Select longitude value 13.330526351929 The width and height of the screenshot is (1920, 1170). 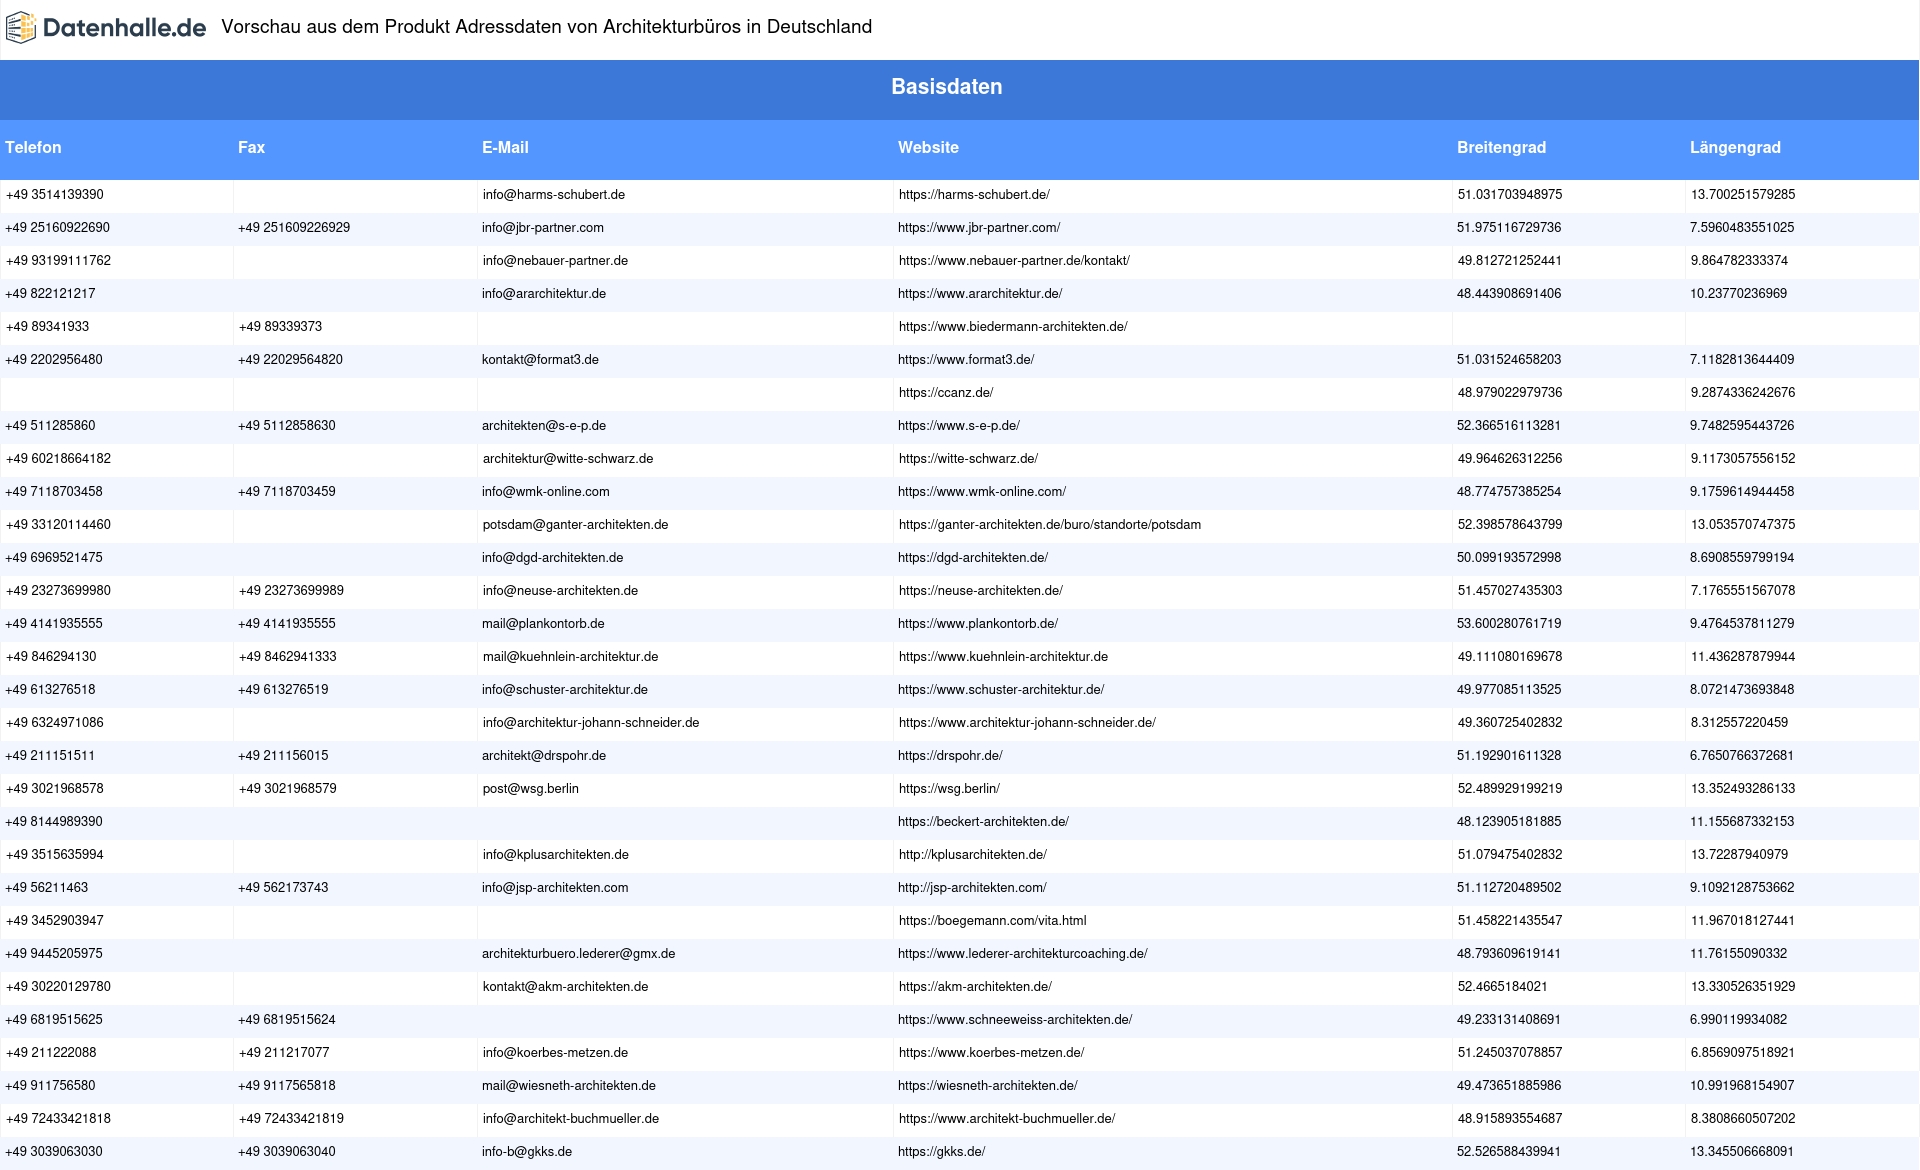(x=1743, y=987)
